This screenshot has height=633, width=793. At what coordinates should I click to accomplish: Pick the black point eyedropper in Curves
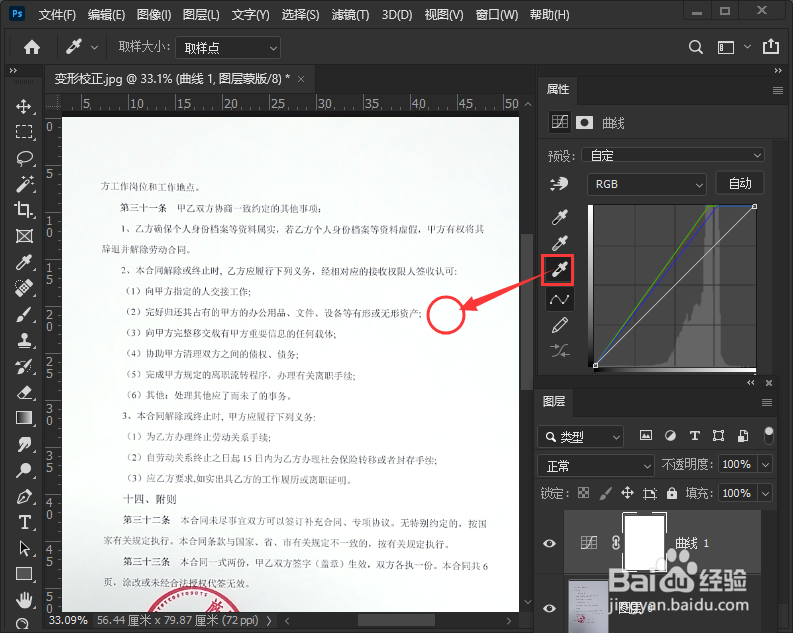click(x=559, y=217)
